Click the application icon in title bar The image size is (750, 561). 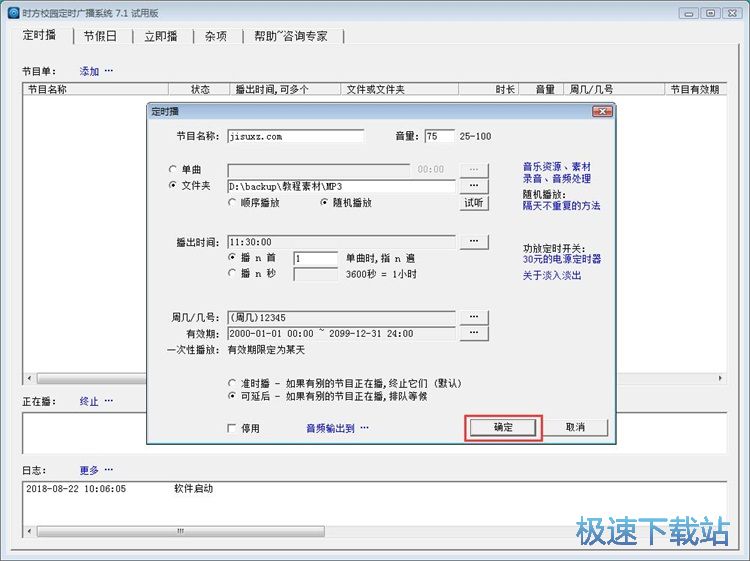(x=14, y=13)
